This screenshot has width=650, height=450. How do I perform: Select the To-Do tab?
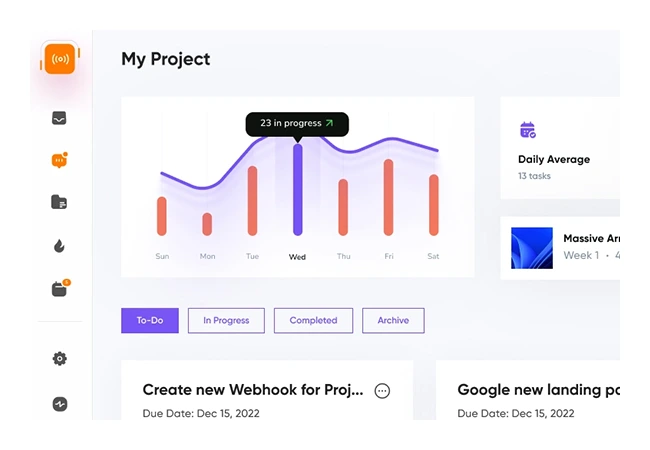150,320
